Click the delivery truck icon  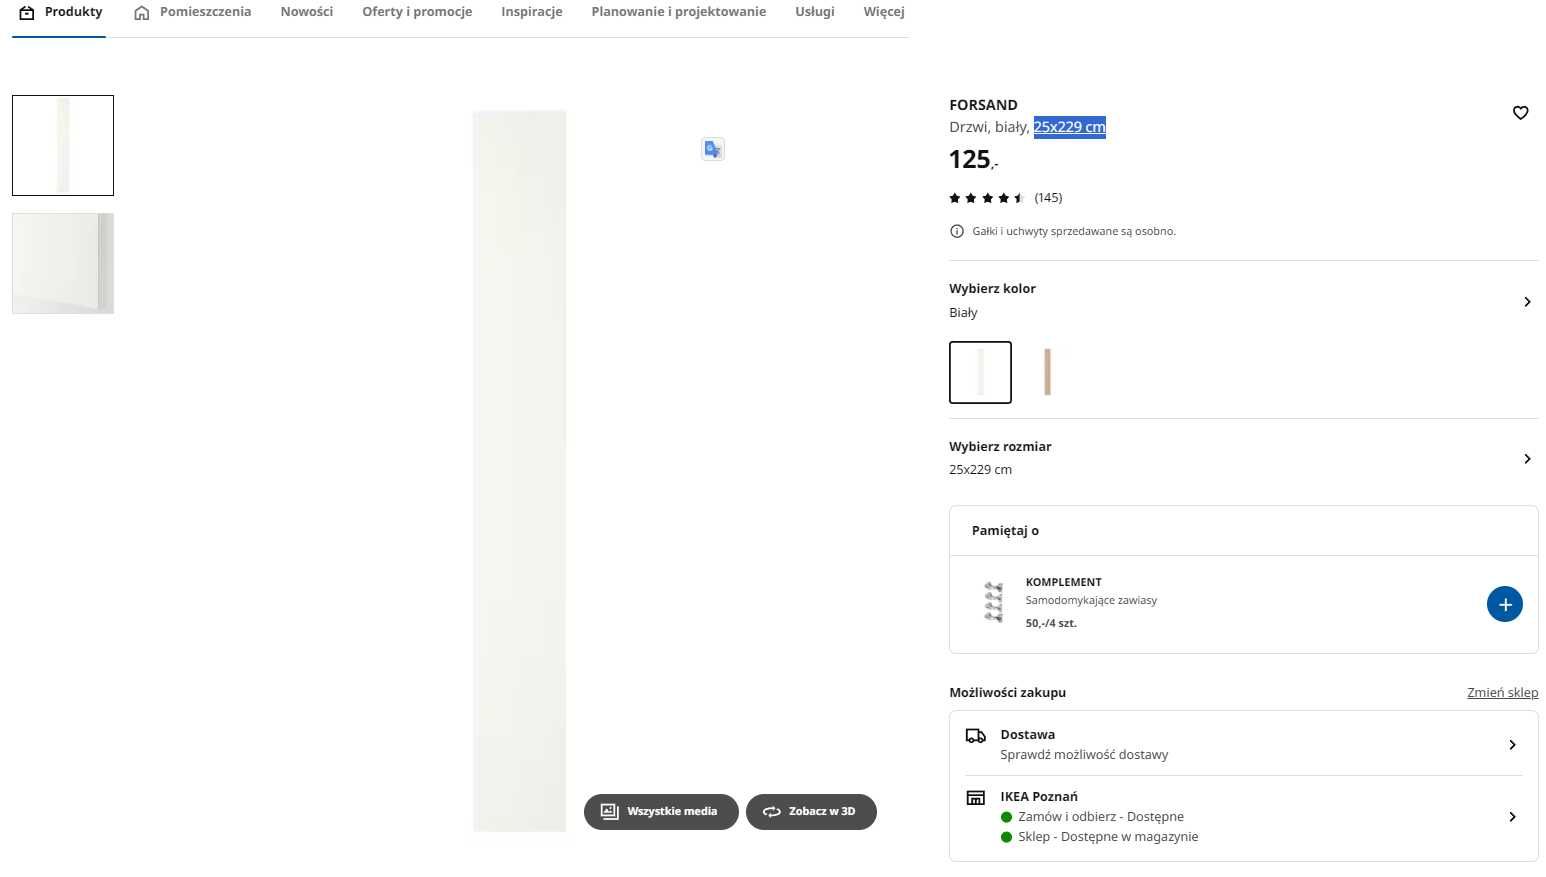click(976, 736)
